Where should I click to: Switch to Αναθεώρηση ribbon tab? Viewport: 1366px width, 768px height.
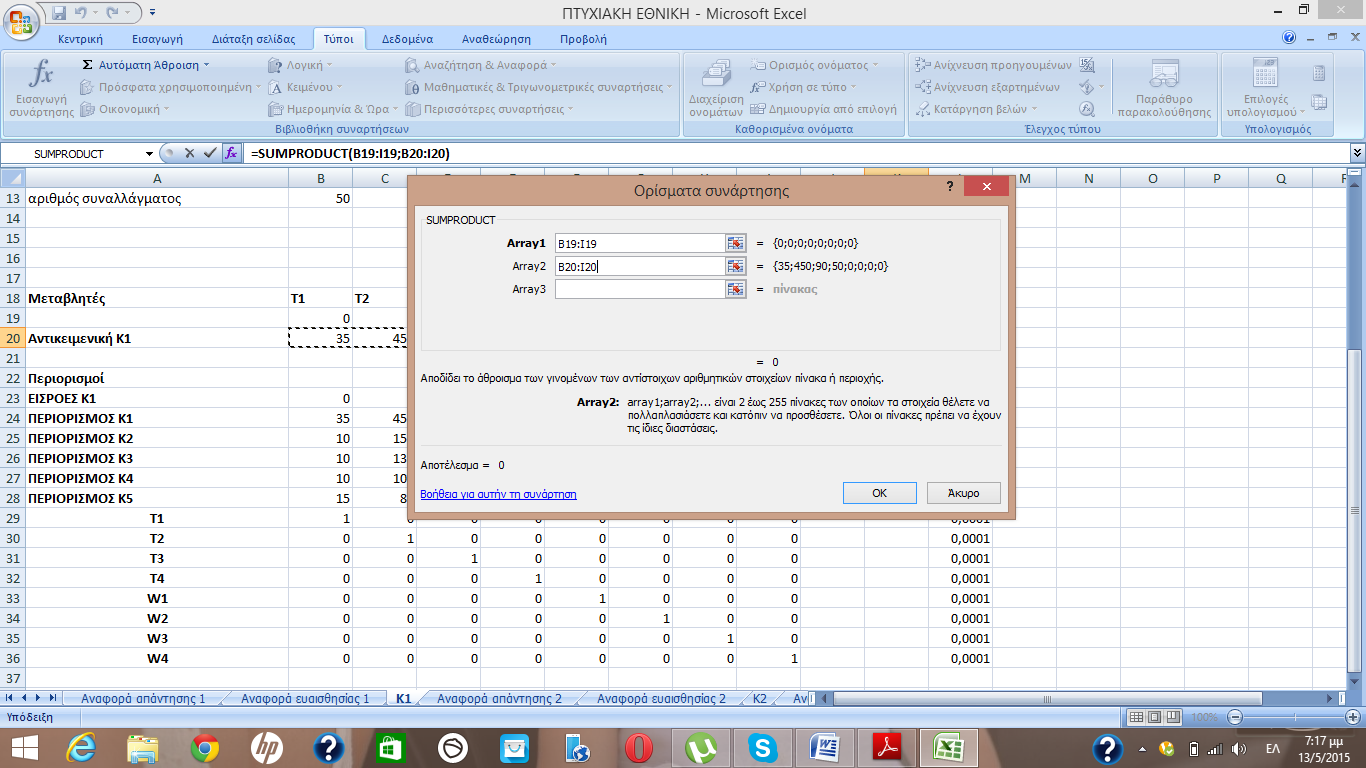coord(496,39)
